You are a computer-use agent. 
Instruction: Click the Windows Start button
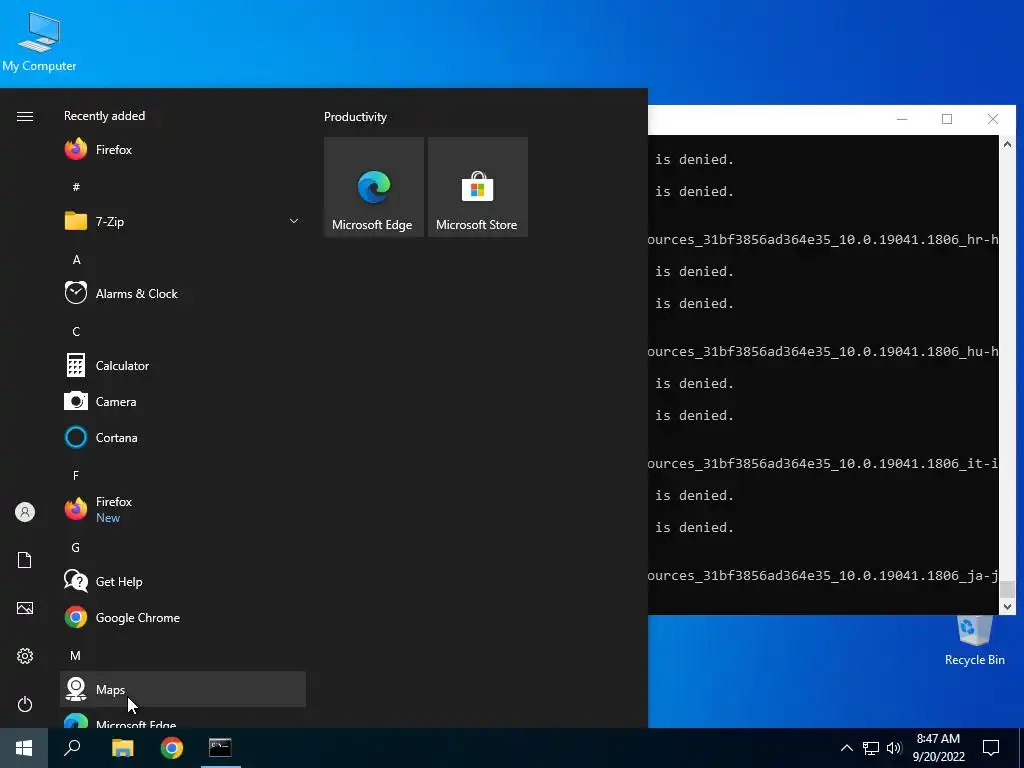click(x=24, y=748)
